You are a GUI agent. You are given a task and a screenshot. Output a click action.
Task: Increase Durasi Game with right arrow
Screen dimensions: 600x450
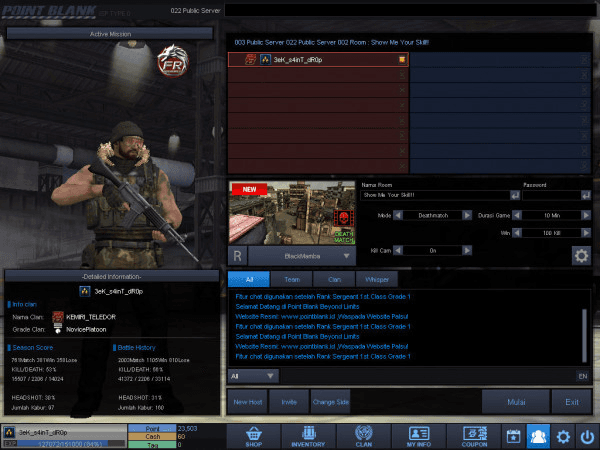[x=587, y=215]
